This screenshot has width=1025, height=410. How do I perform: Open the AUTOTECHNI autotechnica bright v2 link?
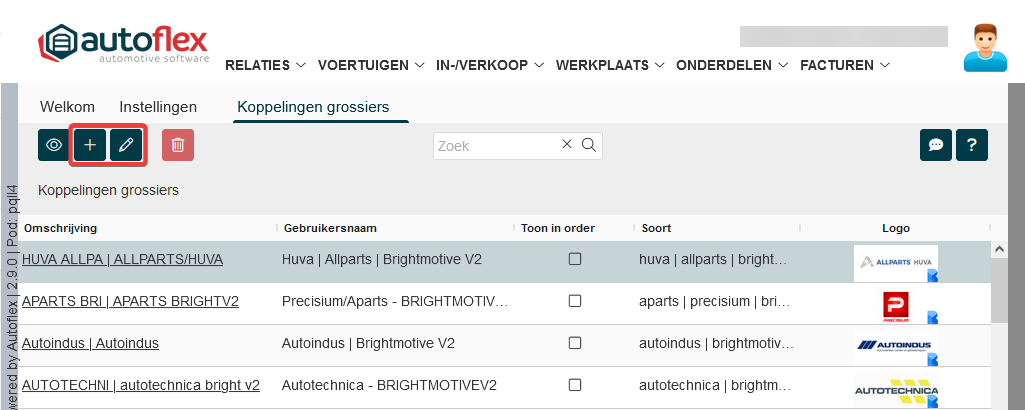click(141, 385)
